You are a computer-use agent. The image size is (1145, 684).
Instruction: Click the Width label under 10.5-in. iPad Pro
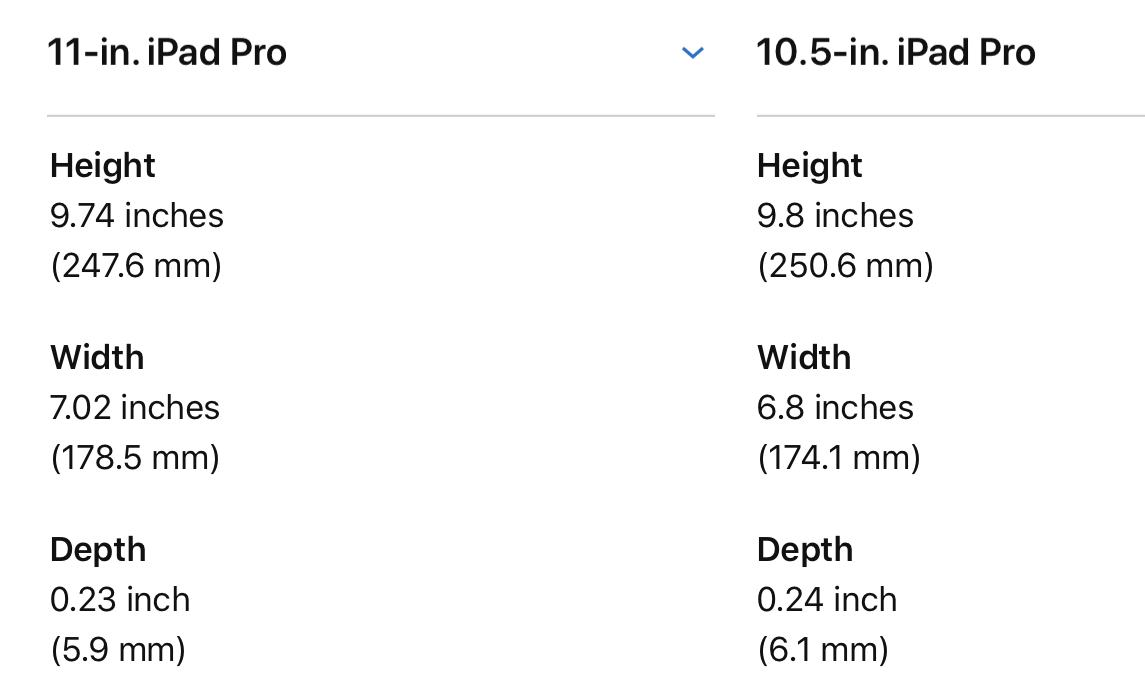804,357
